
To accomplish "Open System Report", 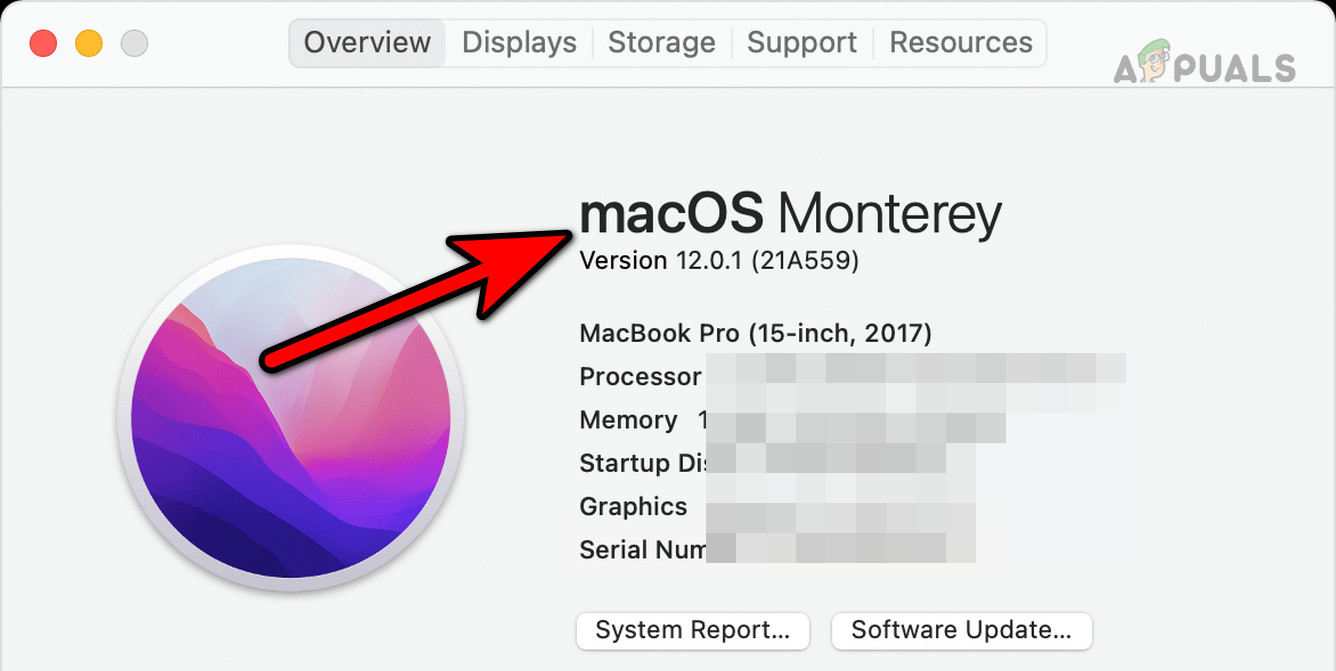I will pos(692,631).
